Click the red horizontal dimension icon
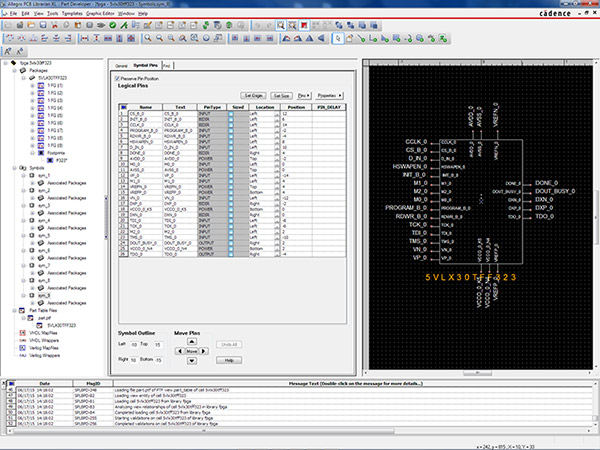This screenshot has width=600, height=450. tap(85, 38)
